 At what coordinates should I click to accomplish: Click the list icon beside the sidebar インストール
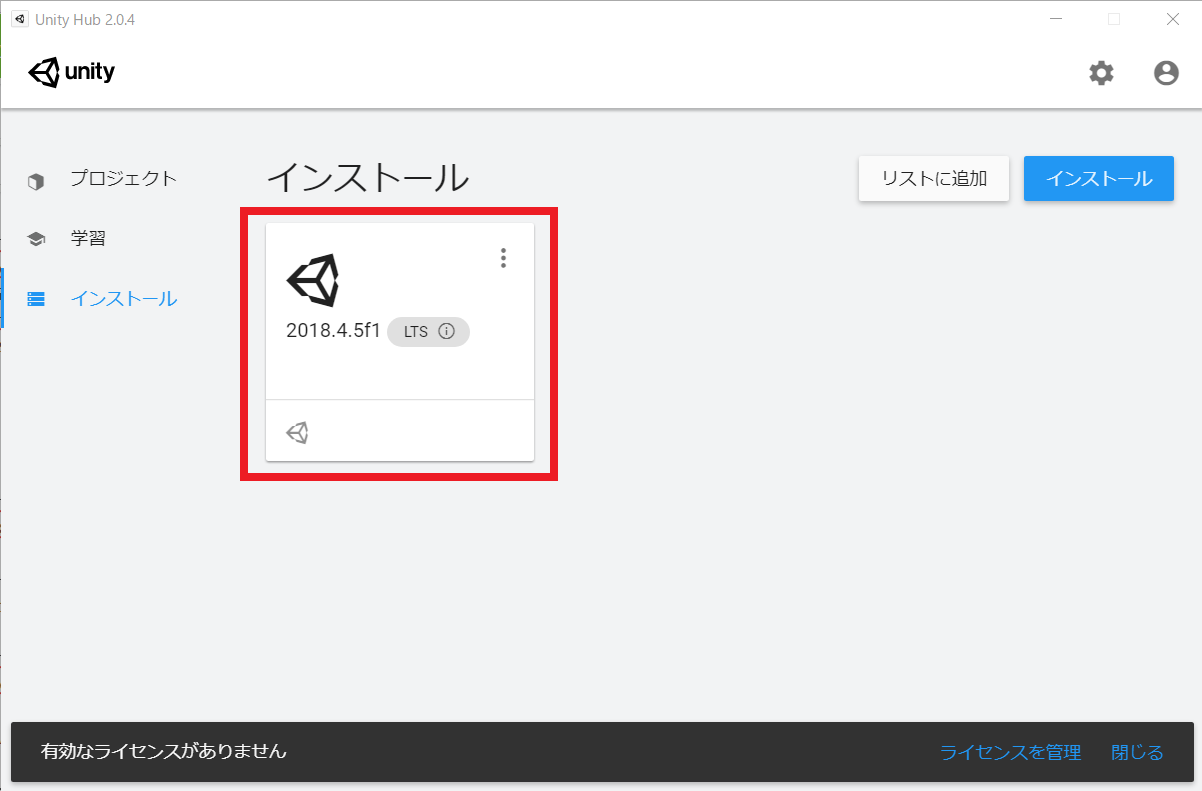pyautogui.click(x=36, y=299)
